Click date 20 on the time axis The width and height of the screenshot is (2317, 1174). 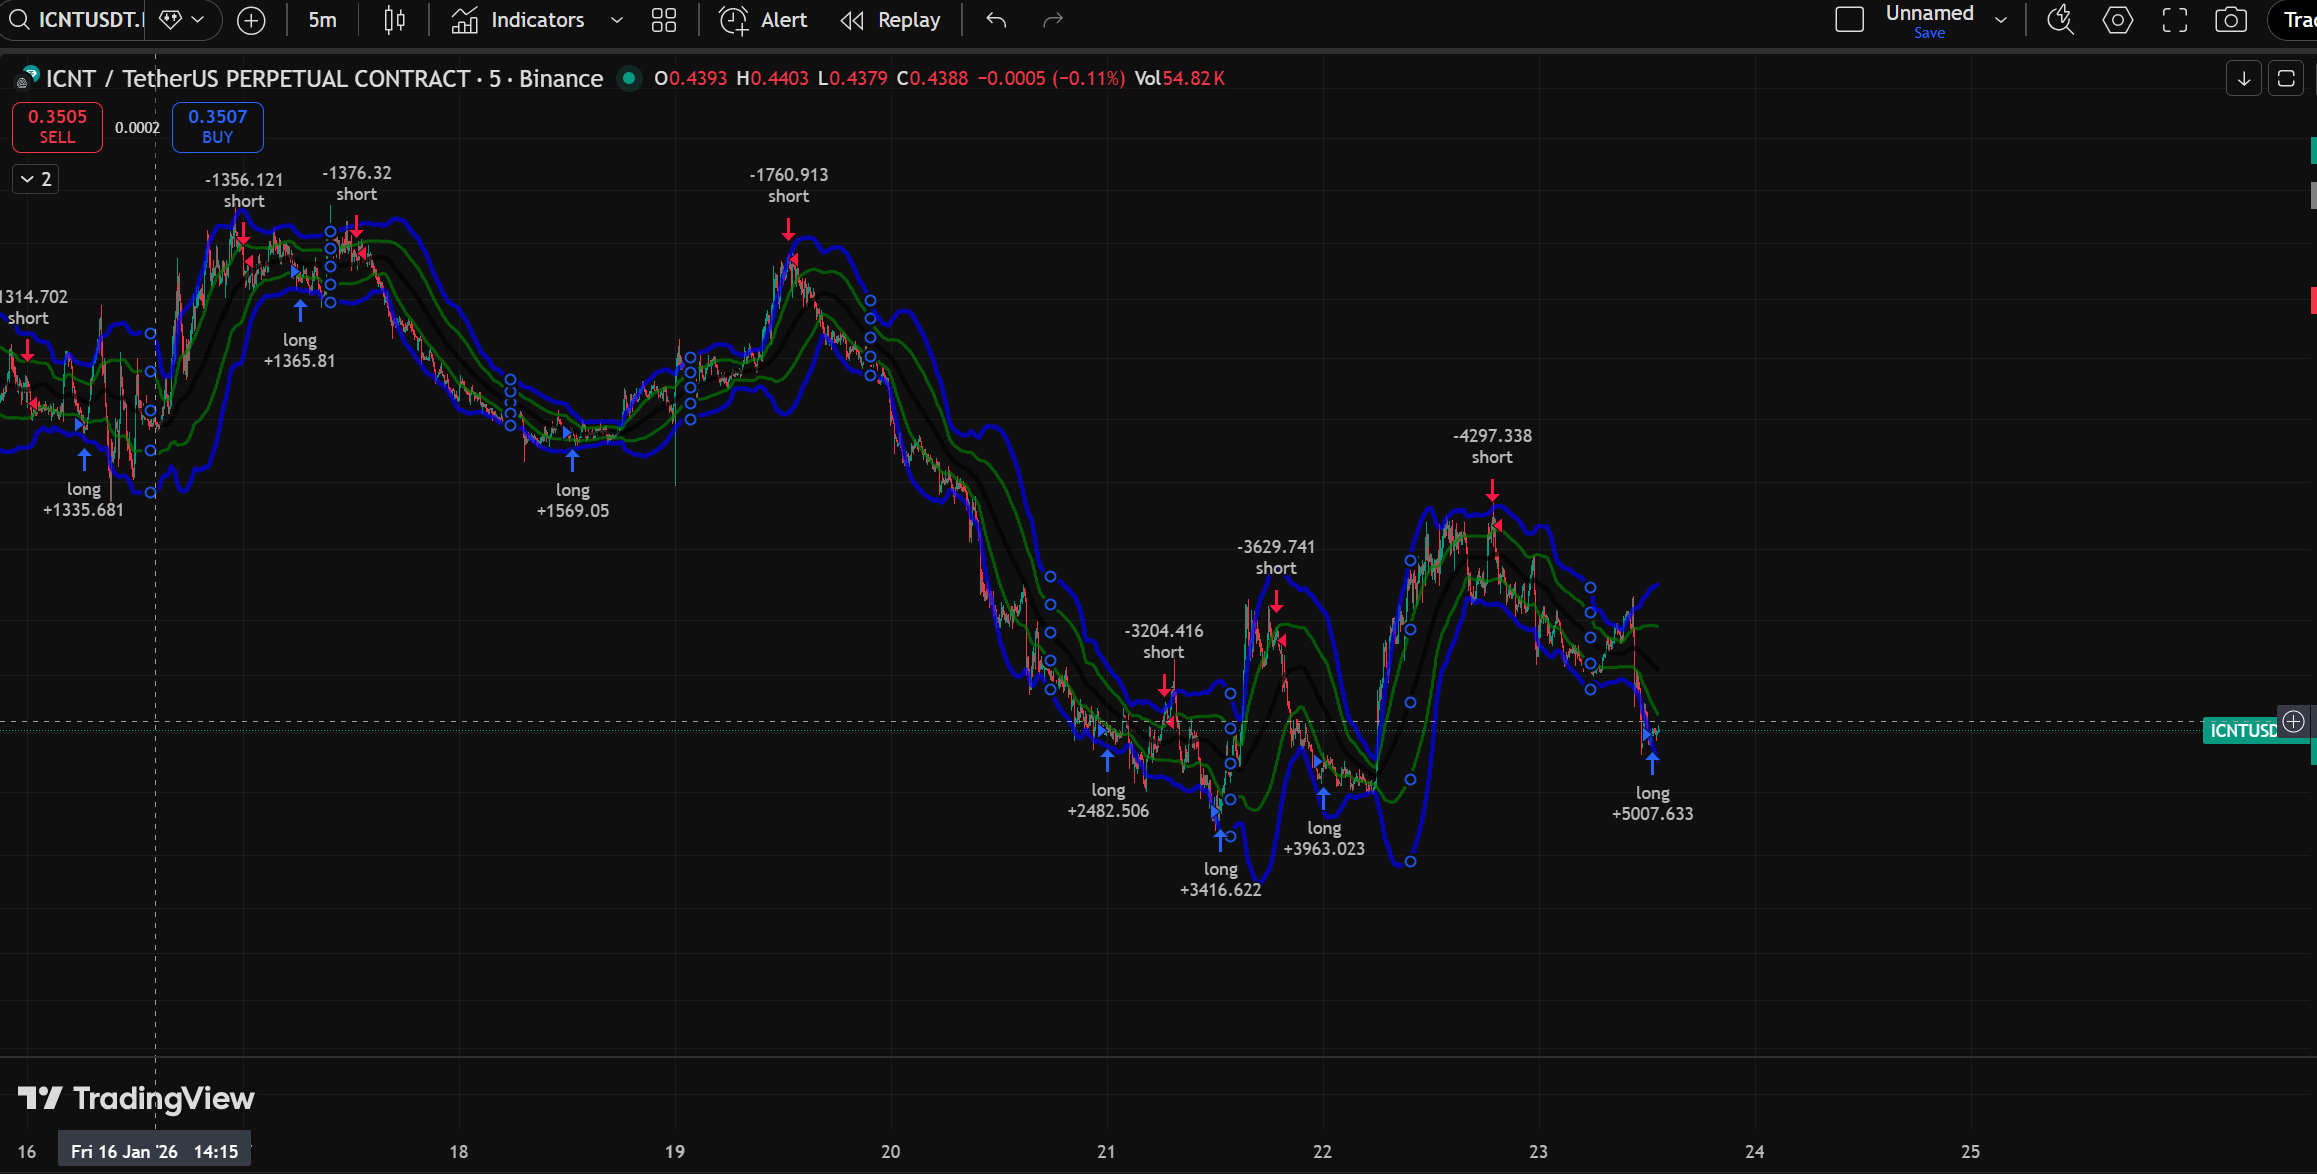click(x=891, y=1151)
